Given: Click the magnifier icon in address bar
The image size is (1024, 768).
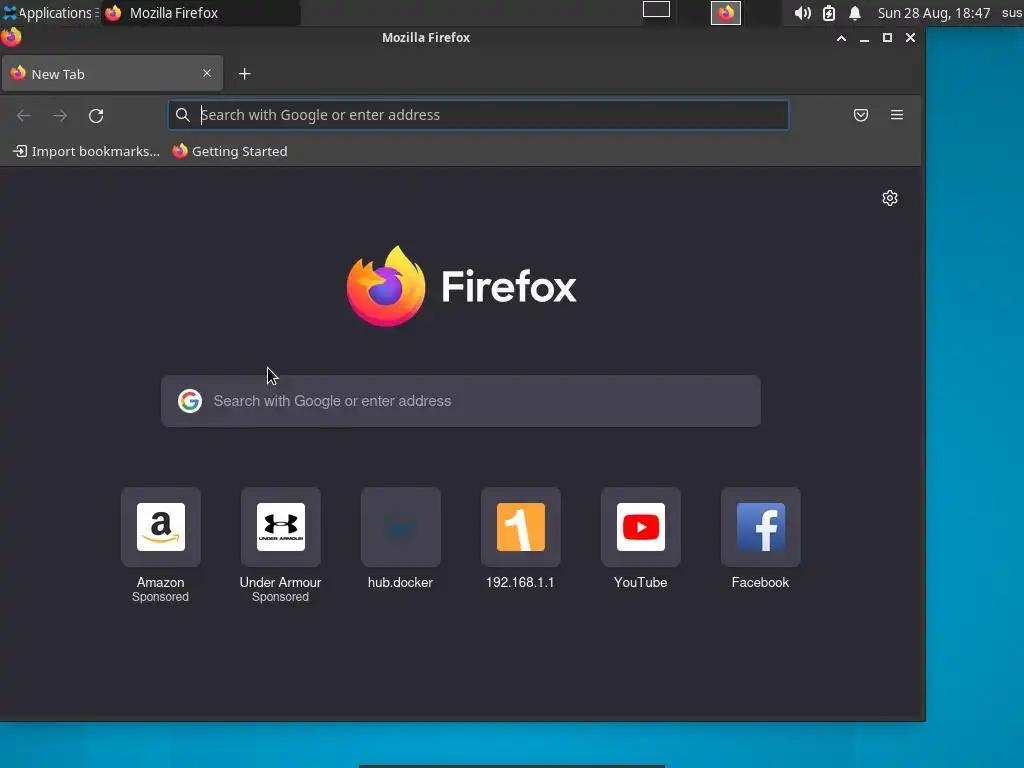Looking at the screenshot, I should click(183, 115).
